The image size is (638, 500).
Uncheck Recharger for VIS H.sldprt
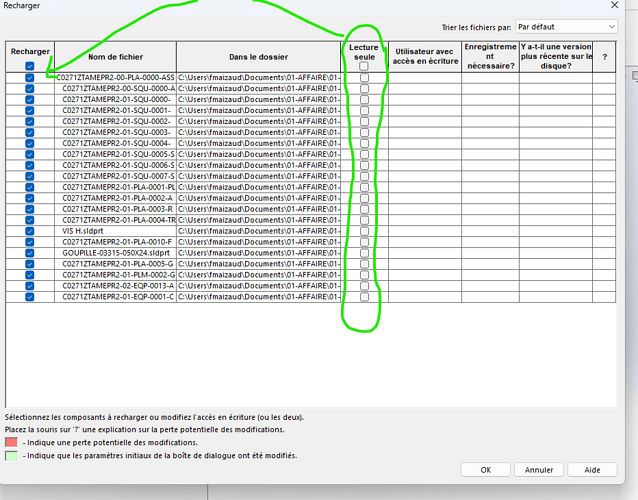[x=30, y=231]
